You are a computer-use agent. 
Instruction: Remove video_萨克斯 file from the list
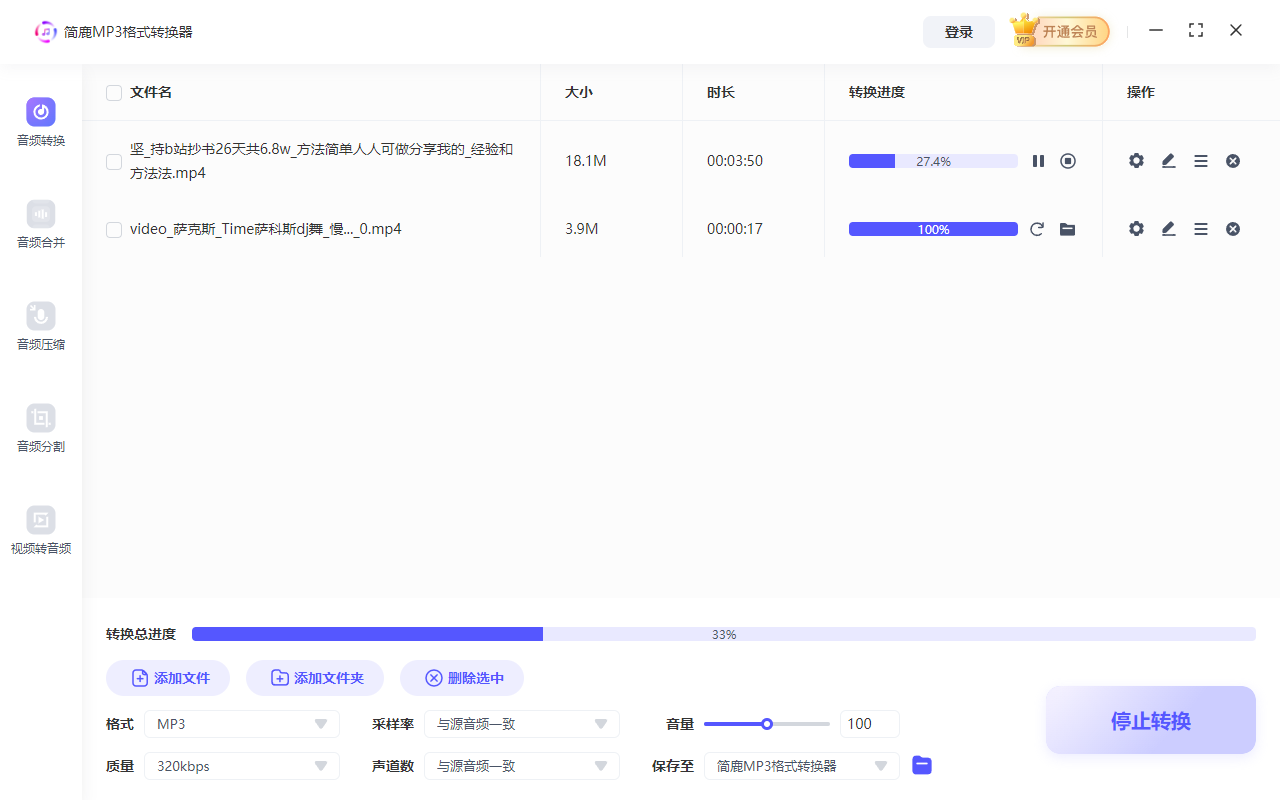pyautogui.click(x=1232, y=228)
